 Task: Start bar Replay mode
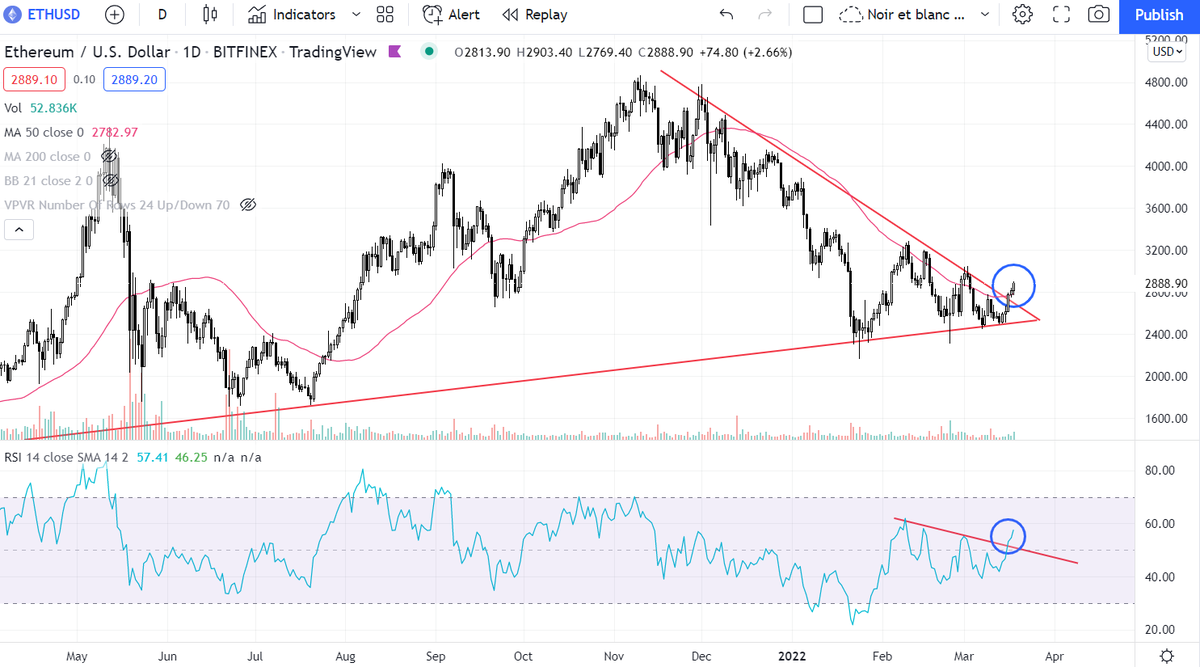pos(535,15)
